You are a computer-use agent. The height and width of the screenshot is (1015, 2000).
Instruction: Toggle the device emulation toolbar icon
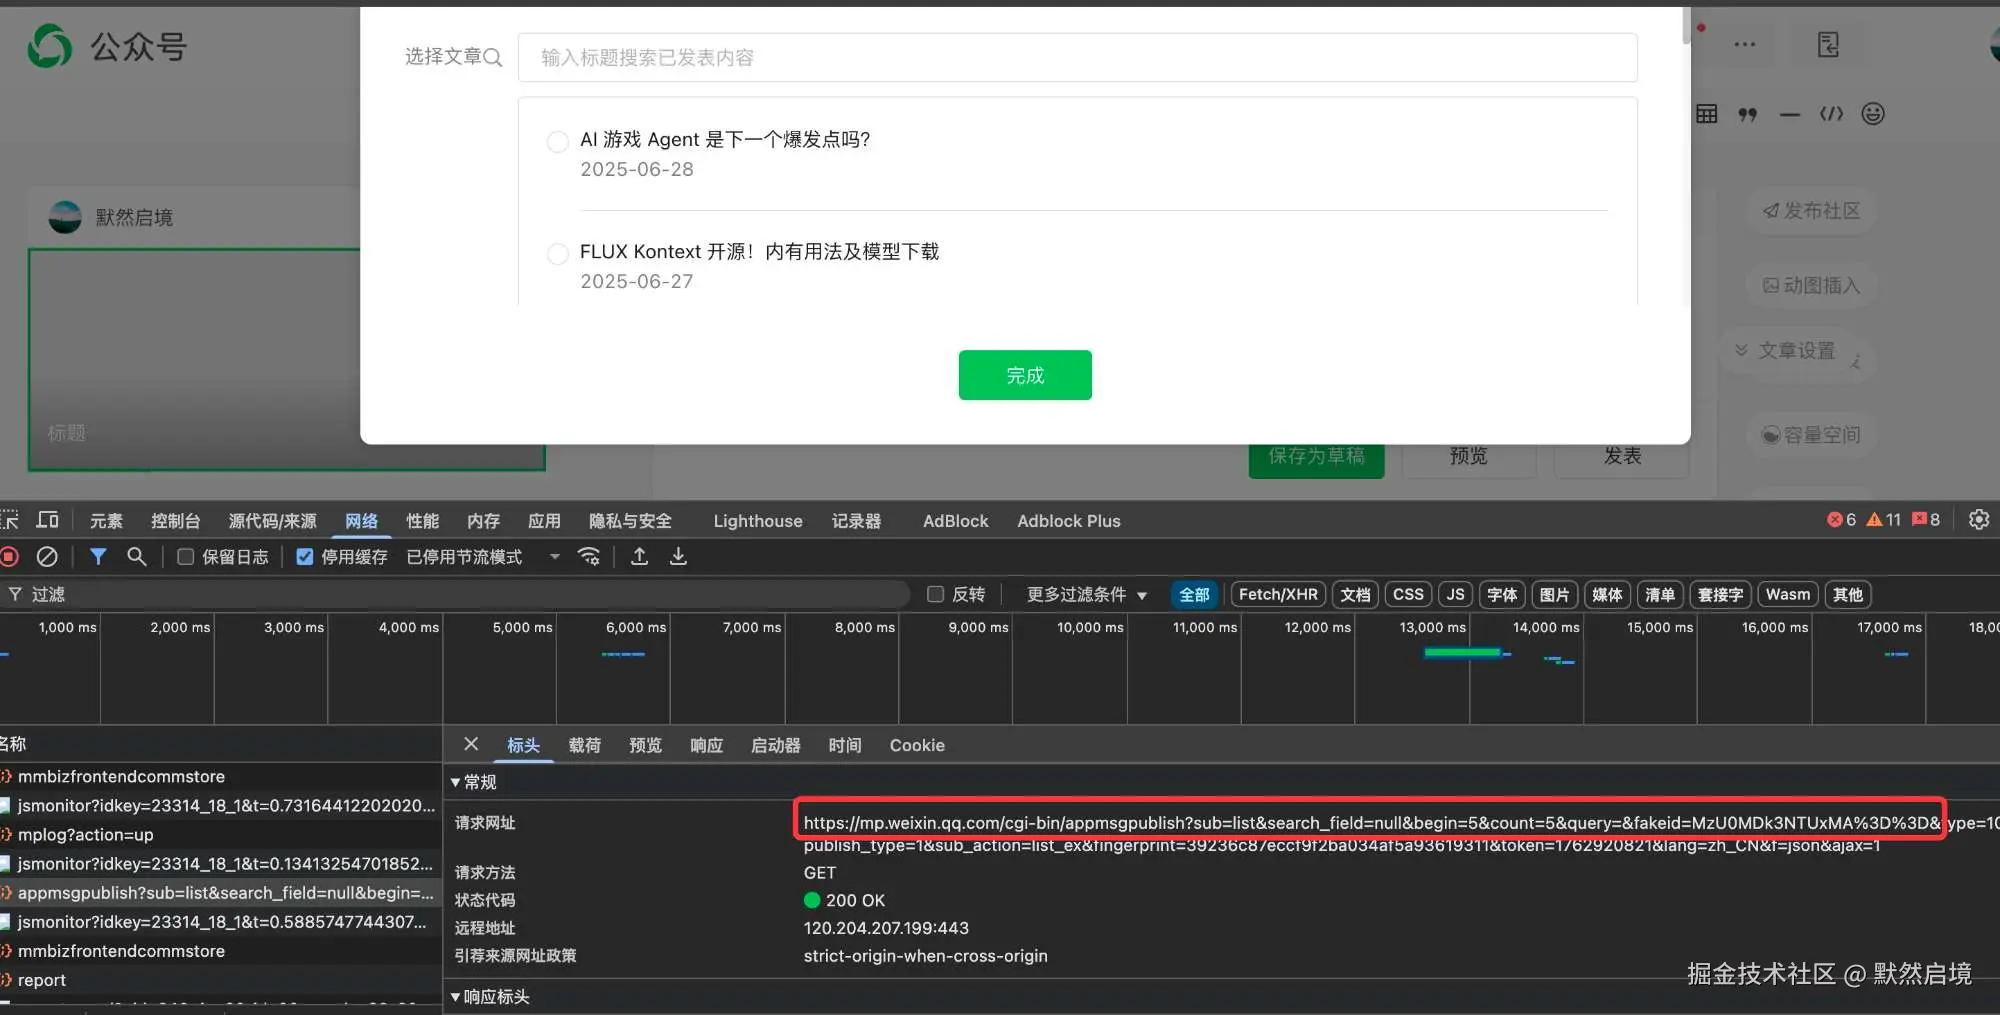point(47,520)
